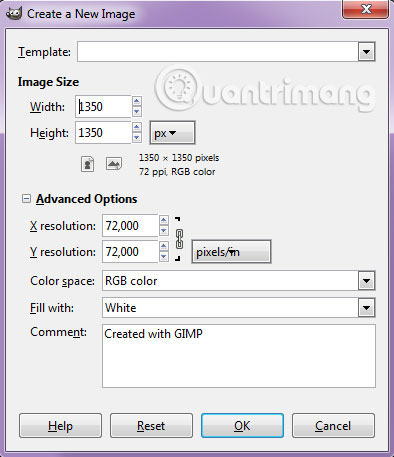Confirm with the OK button
This screenshot has width=394, height=457.
pyautogui.click(x=242, y=426)
